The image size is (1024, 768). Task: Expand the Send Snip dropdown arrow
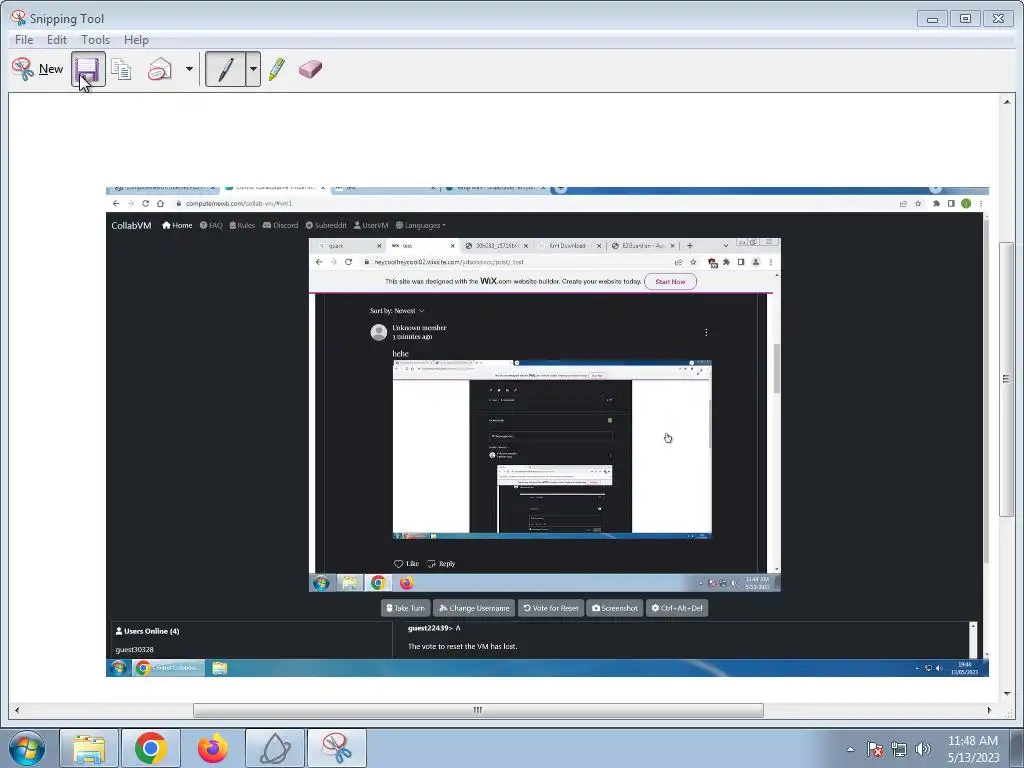click(x=189, y=69)
